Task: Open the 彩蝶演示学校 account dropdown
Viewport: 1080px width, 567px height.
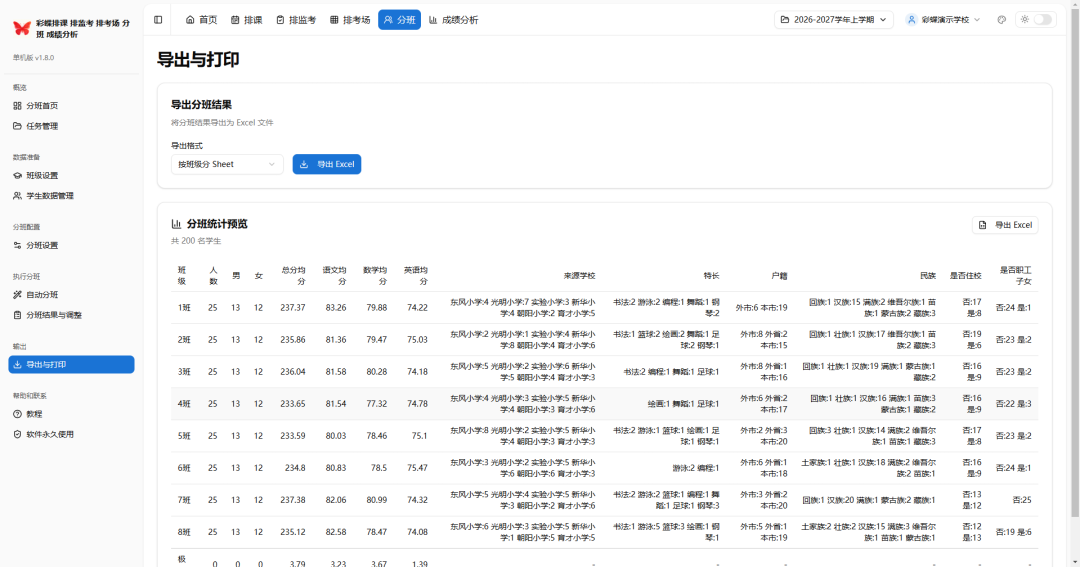Action: (943, 20)
